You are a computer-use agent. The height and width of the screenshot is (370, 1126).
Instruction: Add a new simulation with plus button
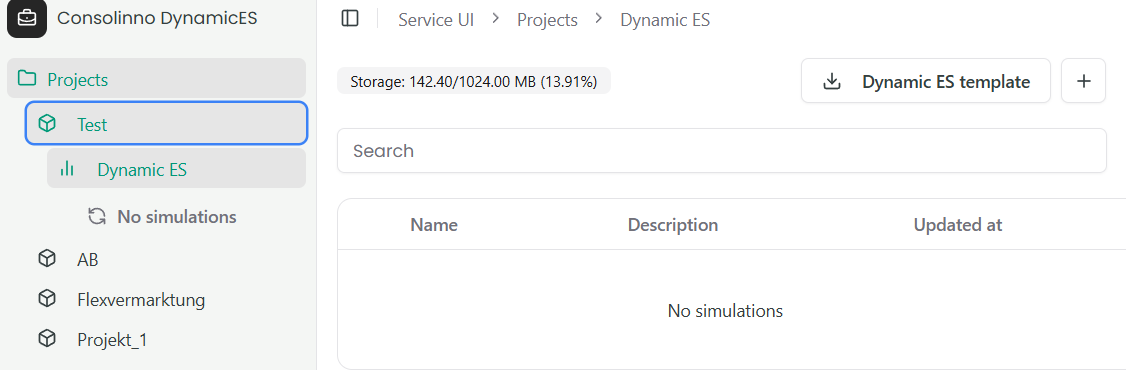1084,80
